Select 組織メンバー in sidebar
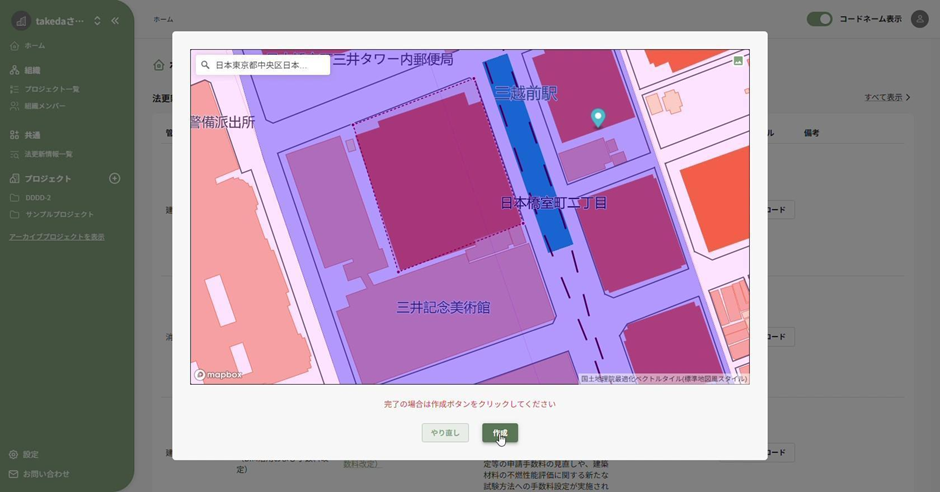Viewport: 940px width, 492px height. coord(45,105)
